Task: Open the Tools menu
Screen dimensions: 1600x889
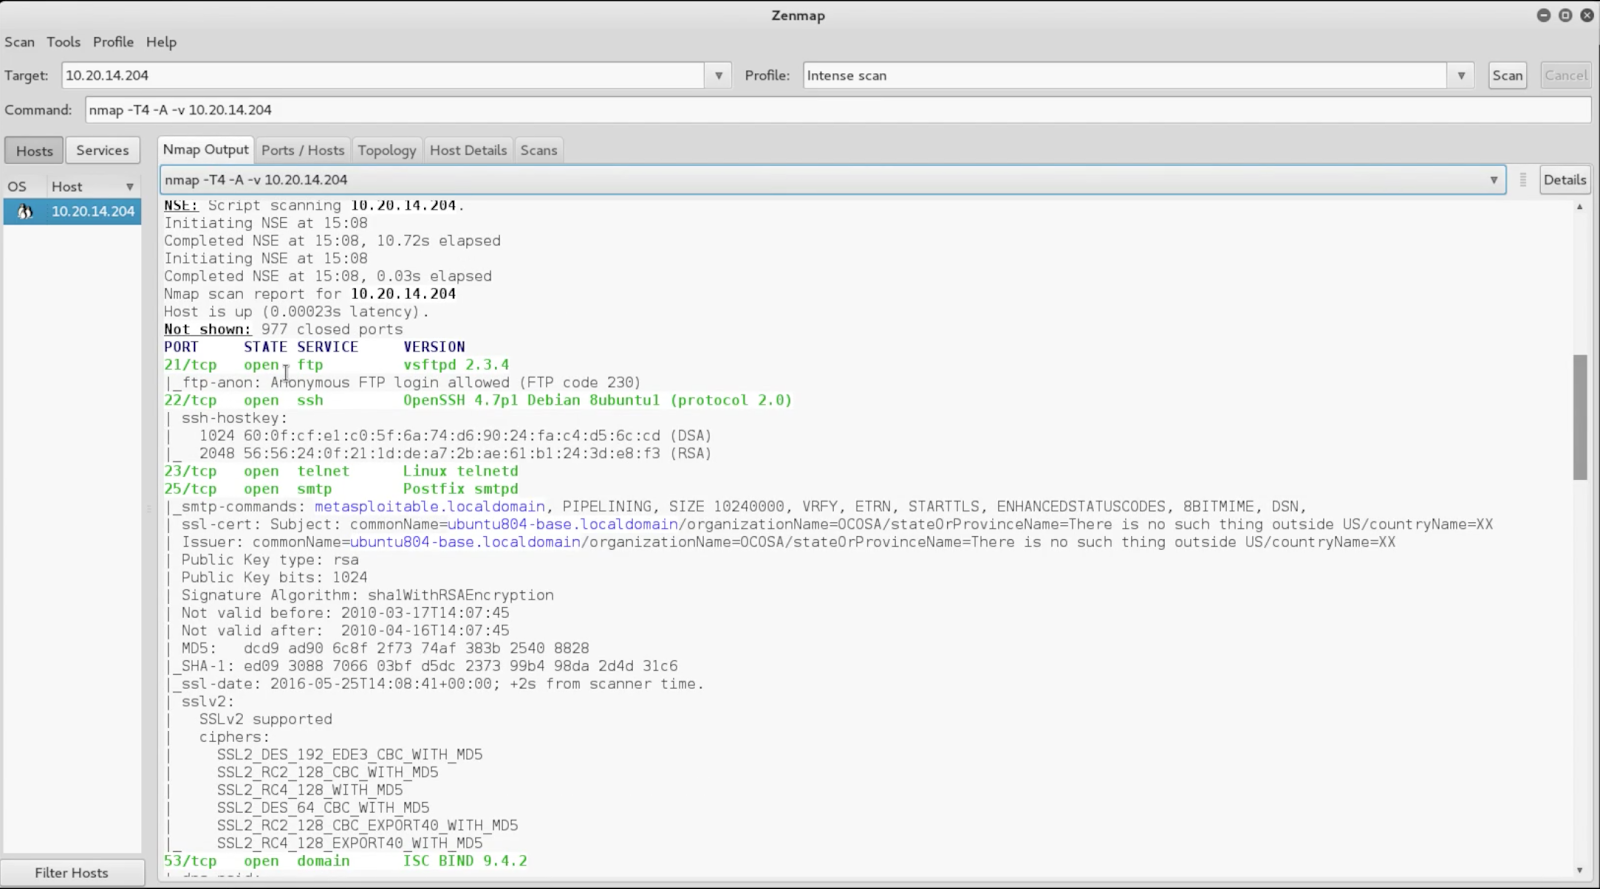Action: coord(63,42)
